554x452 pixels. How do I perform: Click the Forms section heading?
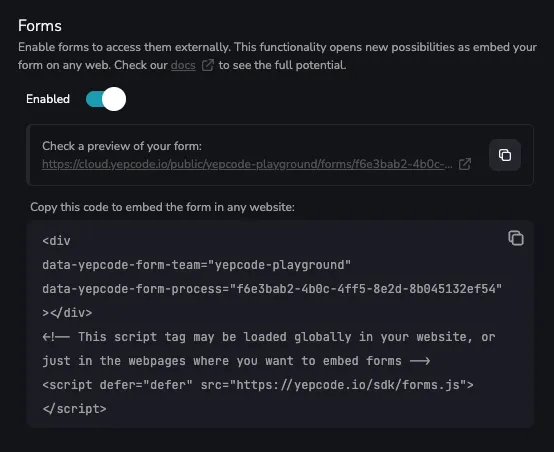click(40, 26)
